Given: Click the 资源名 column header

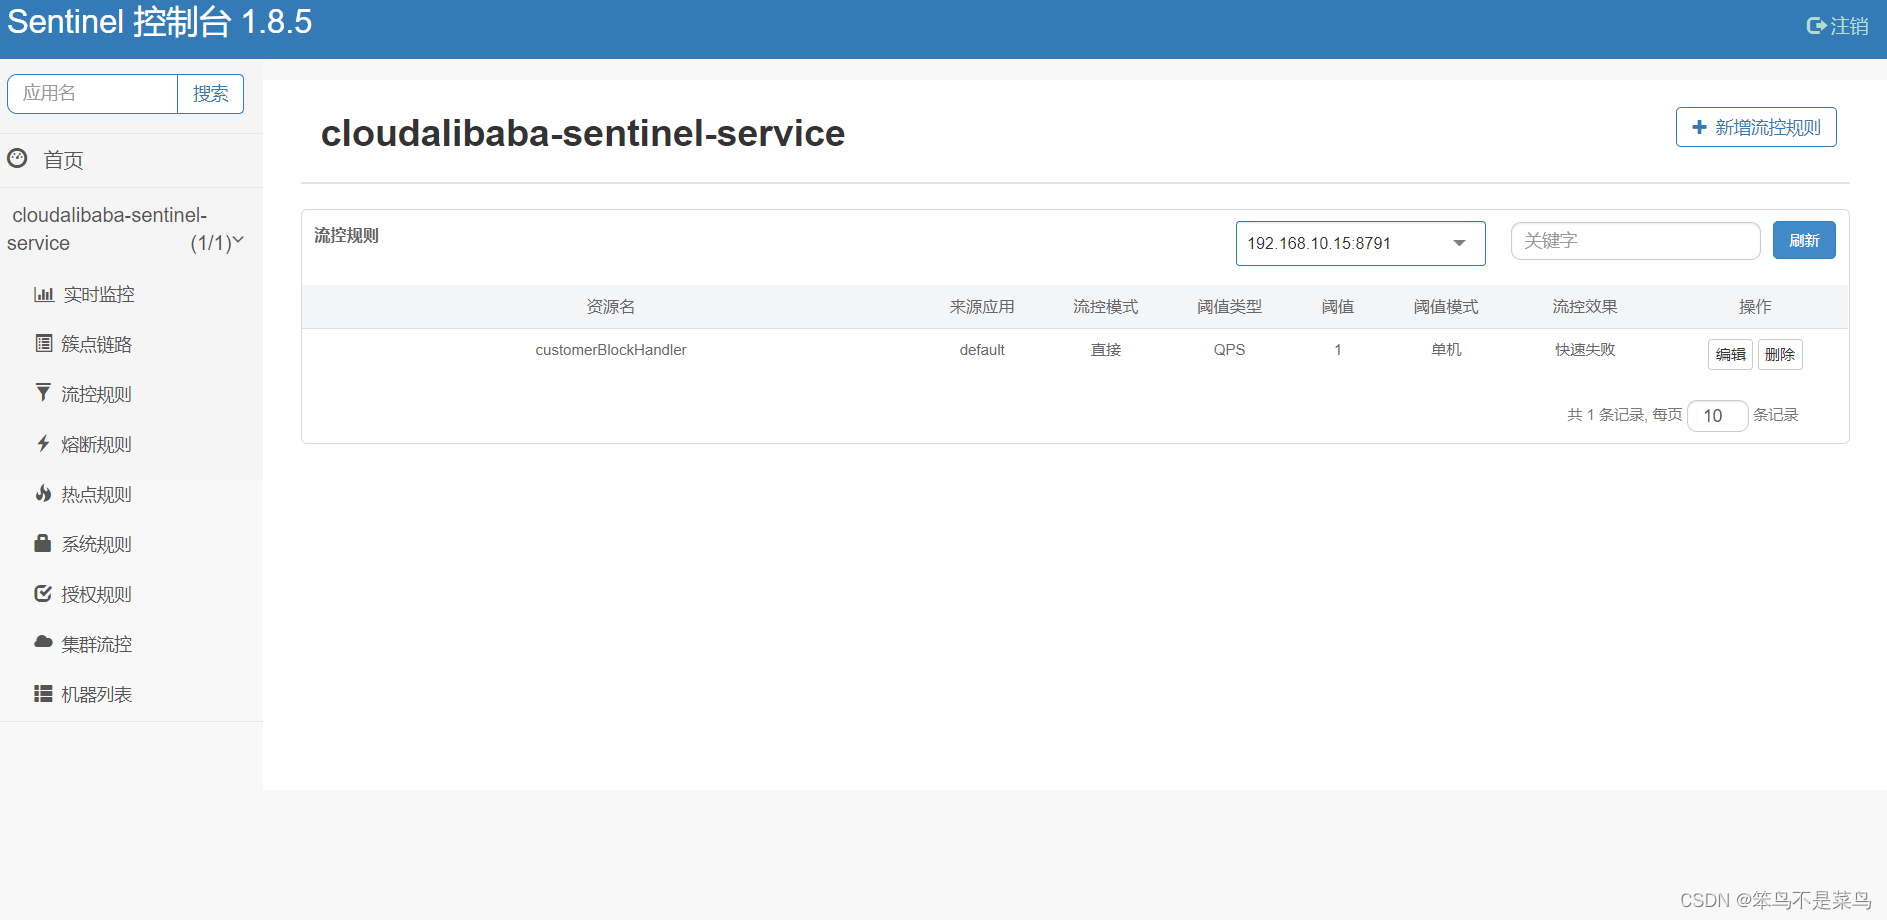Looking at the screenshot, I should tap(611, 306).
